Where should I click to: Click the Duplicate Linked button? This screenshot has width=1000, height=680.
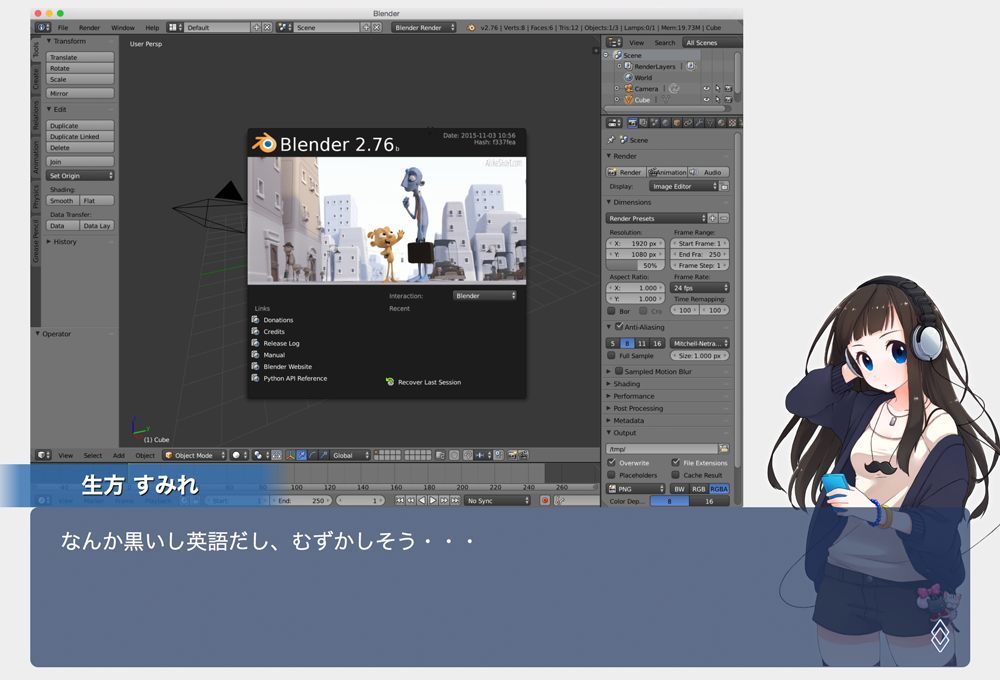[x=80, y=137]
